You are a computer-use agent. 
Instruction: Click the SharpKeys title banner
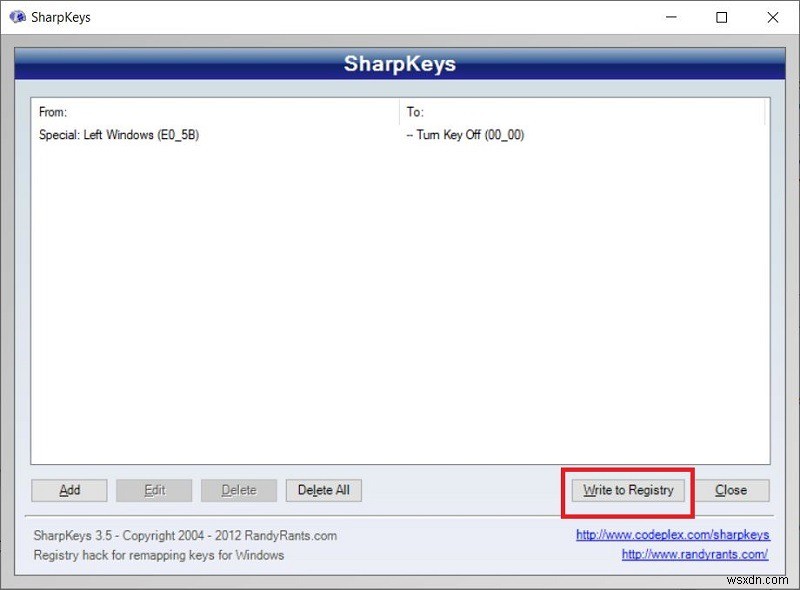click(400, 63)
